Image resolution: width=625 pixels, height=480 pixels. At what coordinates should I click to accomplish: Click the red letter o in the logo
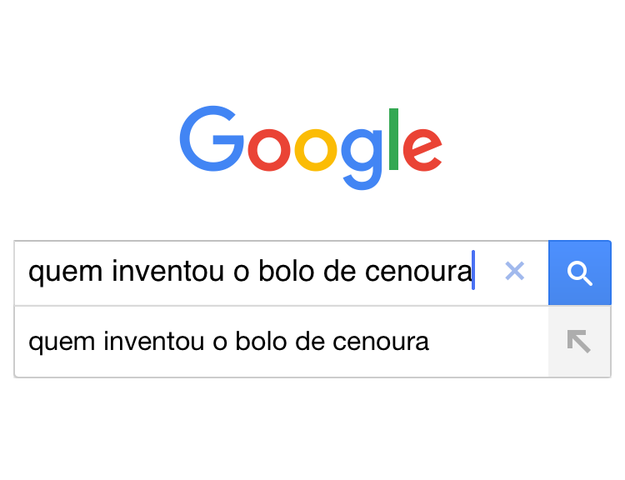[x=269, y=150]
